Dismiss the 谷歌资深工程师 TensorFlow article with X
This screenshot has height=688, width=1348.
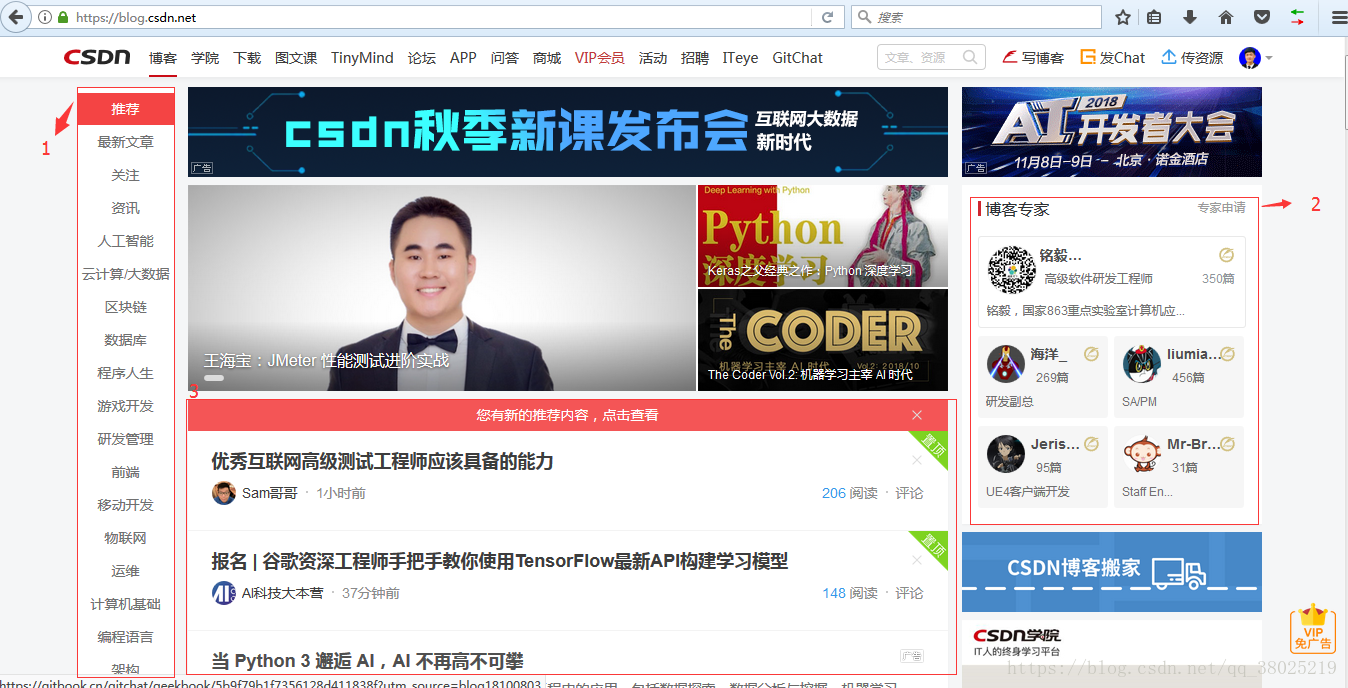[x=917, y=560]
